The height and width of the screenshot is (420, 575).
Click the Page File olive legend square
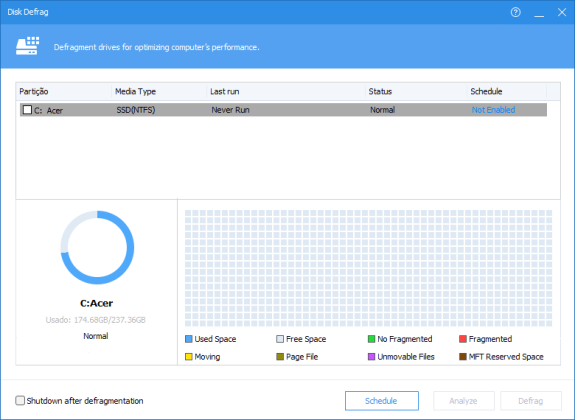pos(280,357)
